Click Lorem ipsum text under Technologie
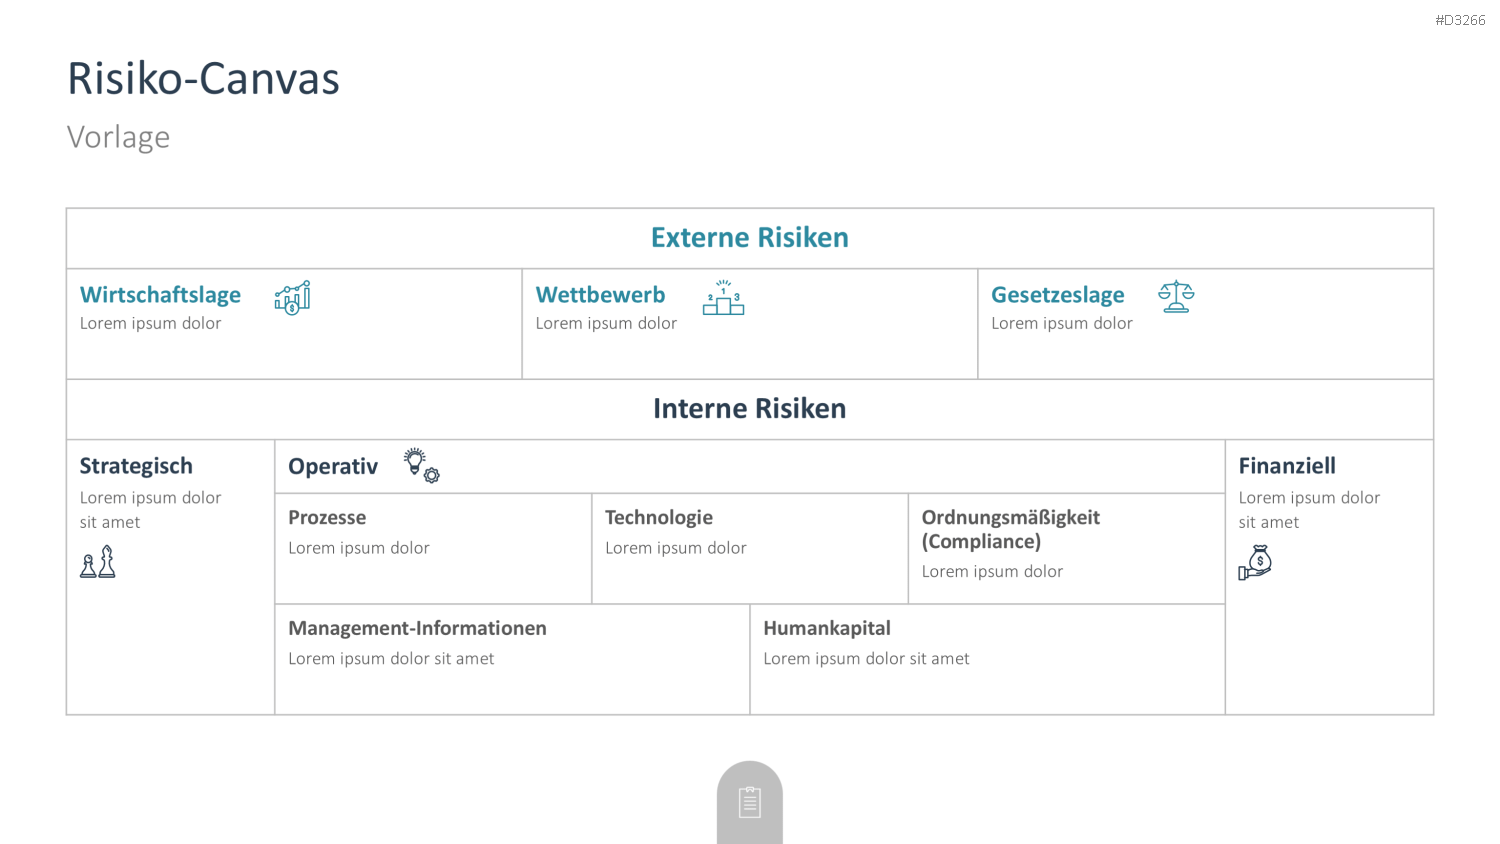The image size is (1500, 844). [676, 548]
